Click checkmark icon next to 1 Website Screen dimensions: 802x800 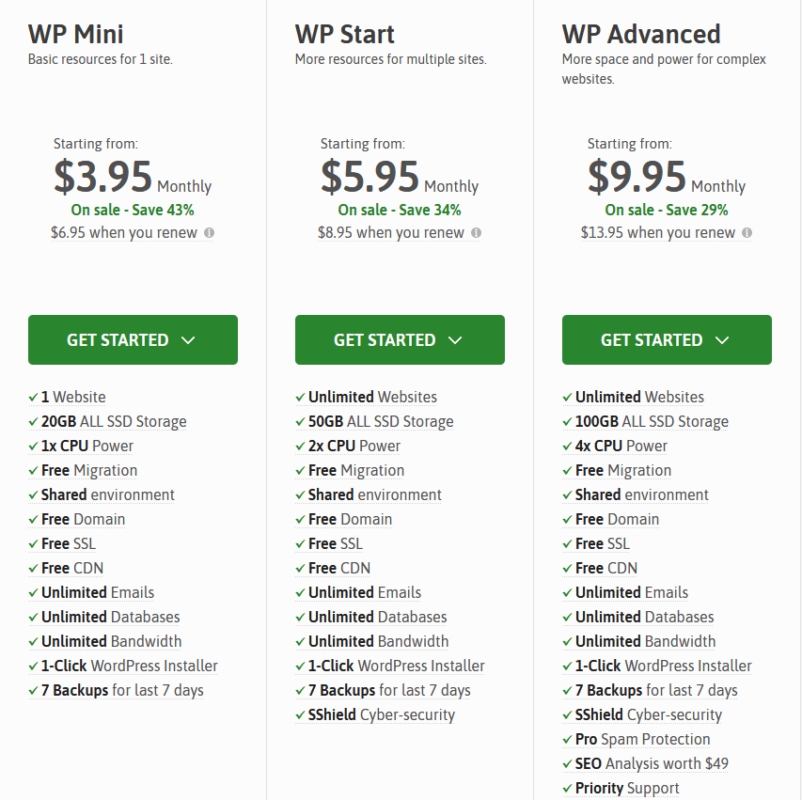pyautogui.click(x=33, y=397)
